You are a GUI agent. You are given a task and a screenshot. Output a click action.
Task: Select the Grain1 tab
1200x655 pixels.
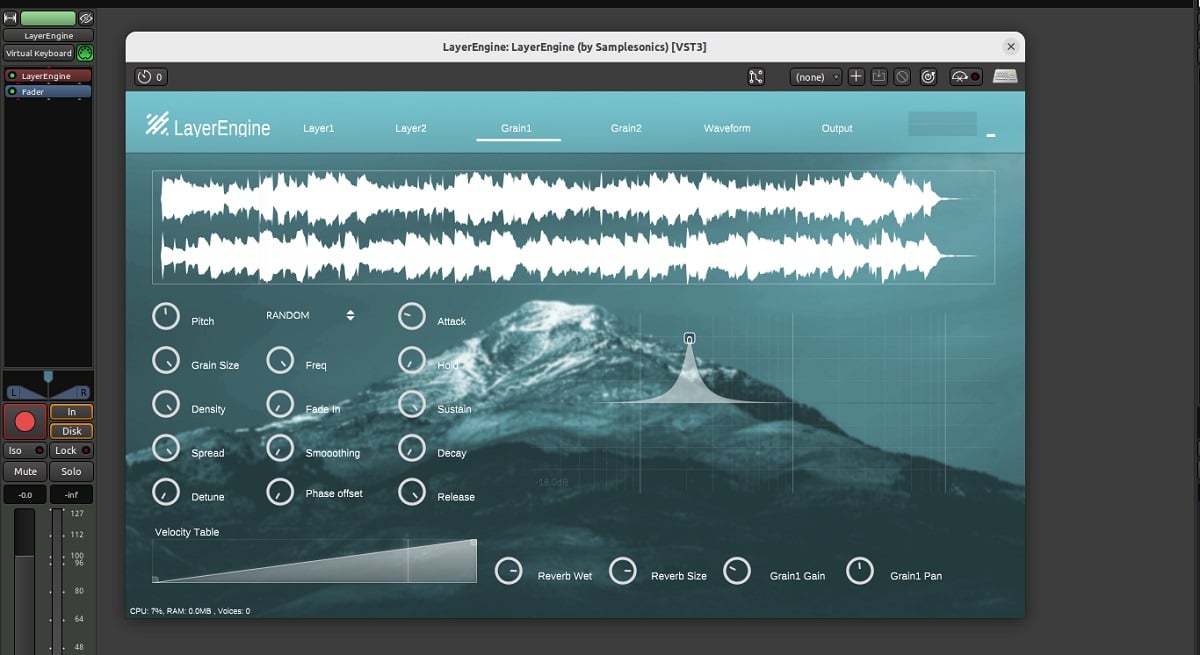tap(517, 128)
